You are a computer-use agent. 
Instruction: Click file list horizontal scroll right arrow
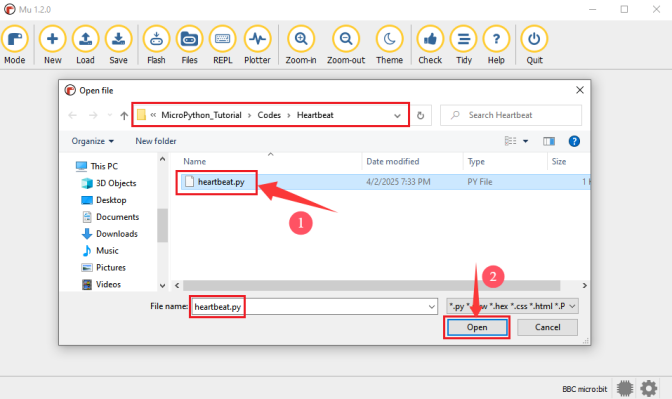click(x=584, y=285)
